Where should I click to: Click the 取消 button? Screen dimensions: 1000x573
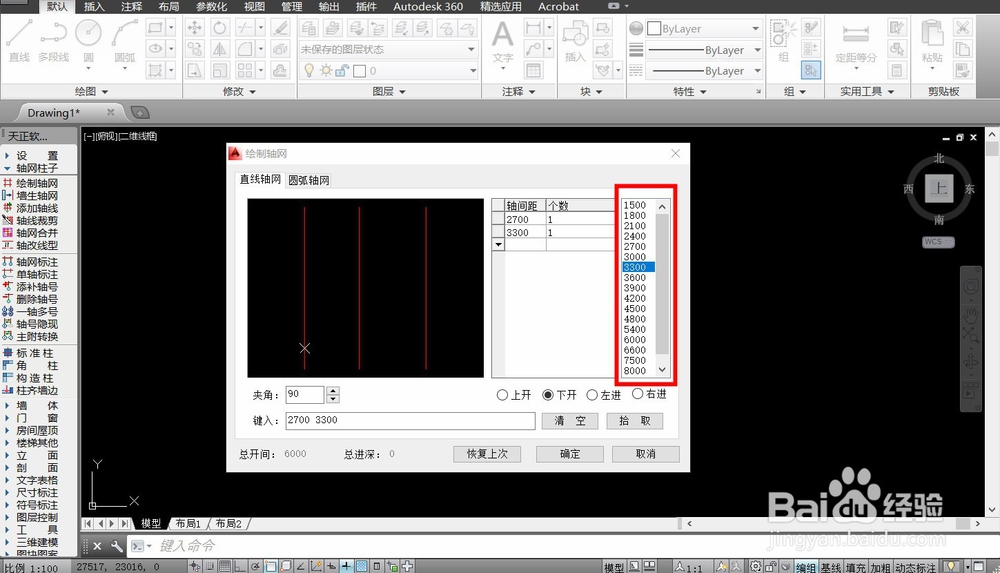[x=645, y=454]
